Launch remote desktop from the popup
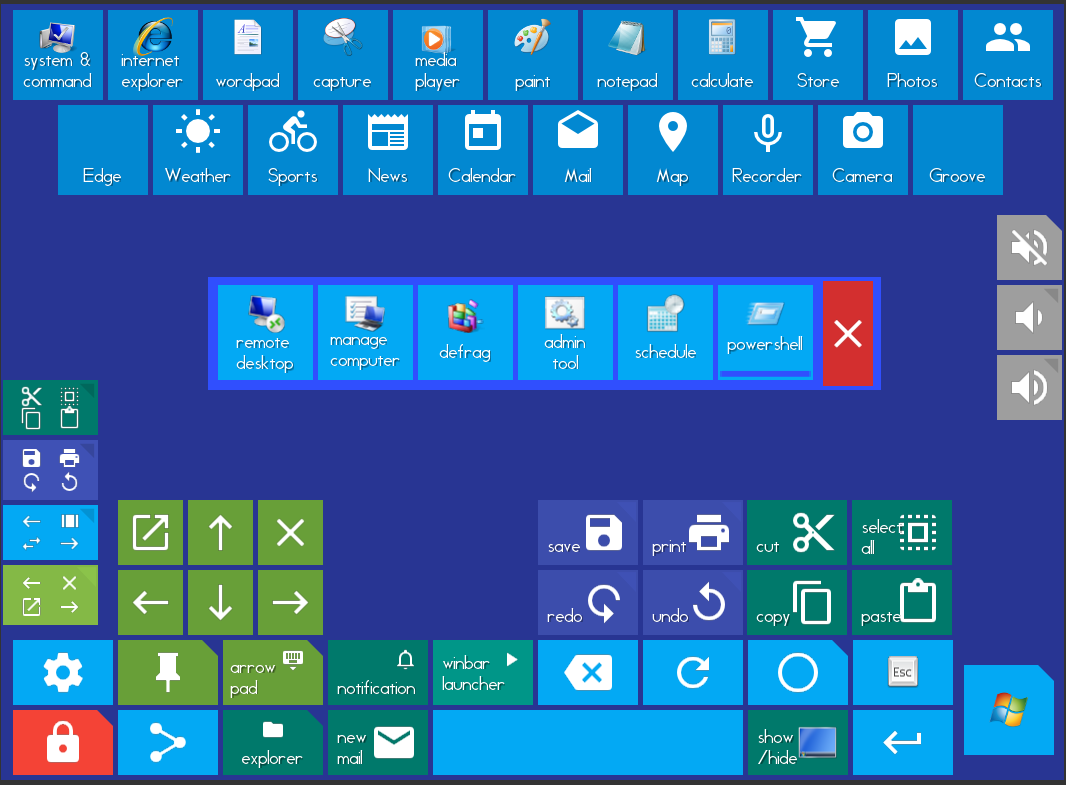 click(x=265, y=332)
